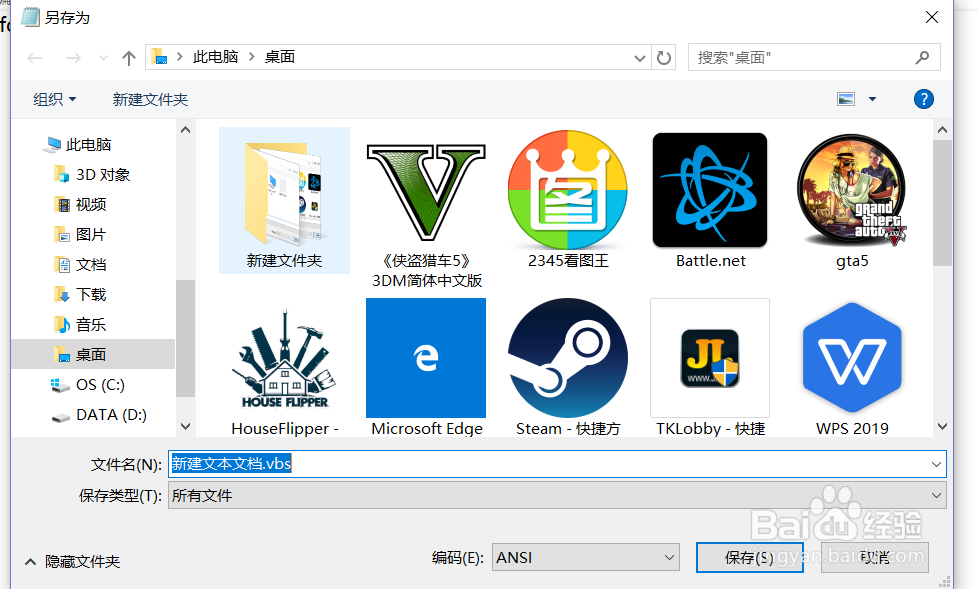The image size is (978, 589).
Task: Open the 保存类型 dropdown list
Action: click(x=936, y=495)
